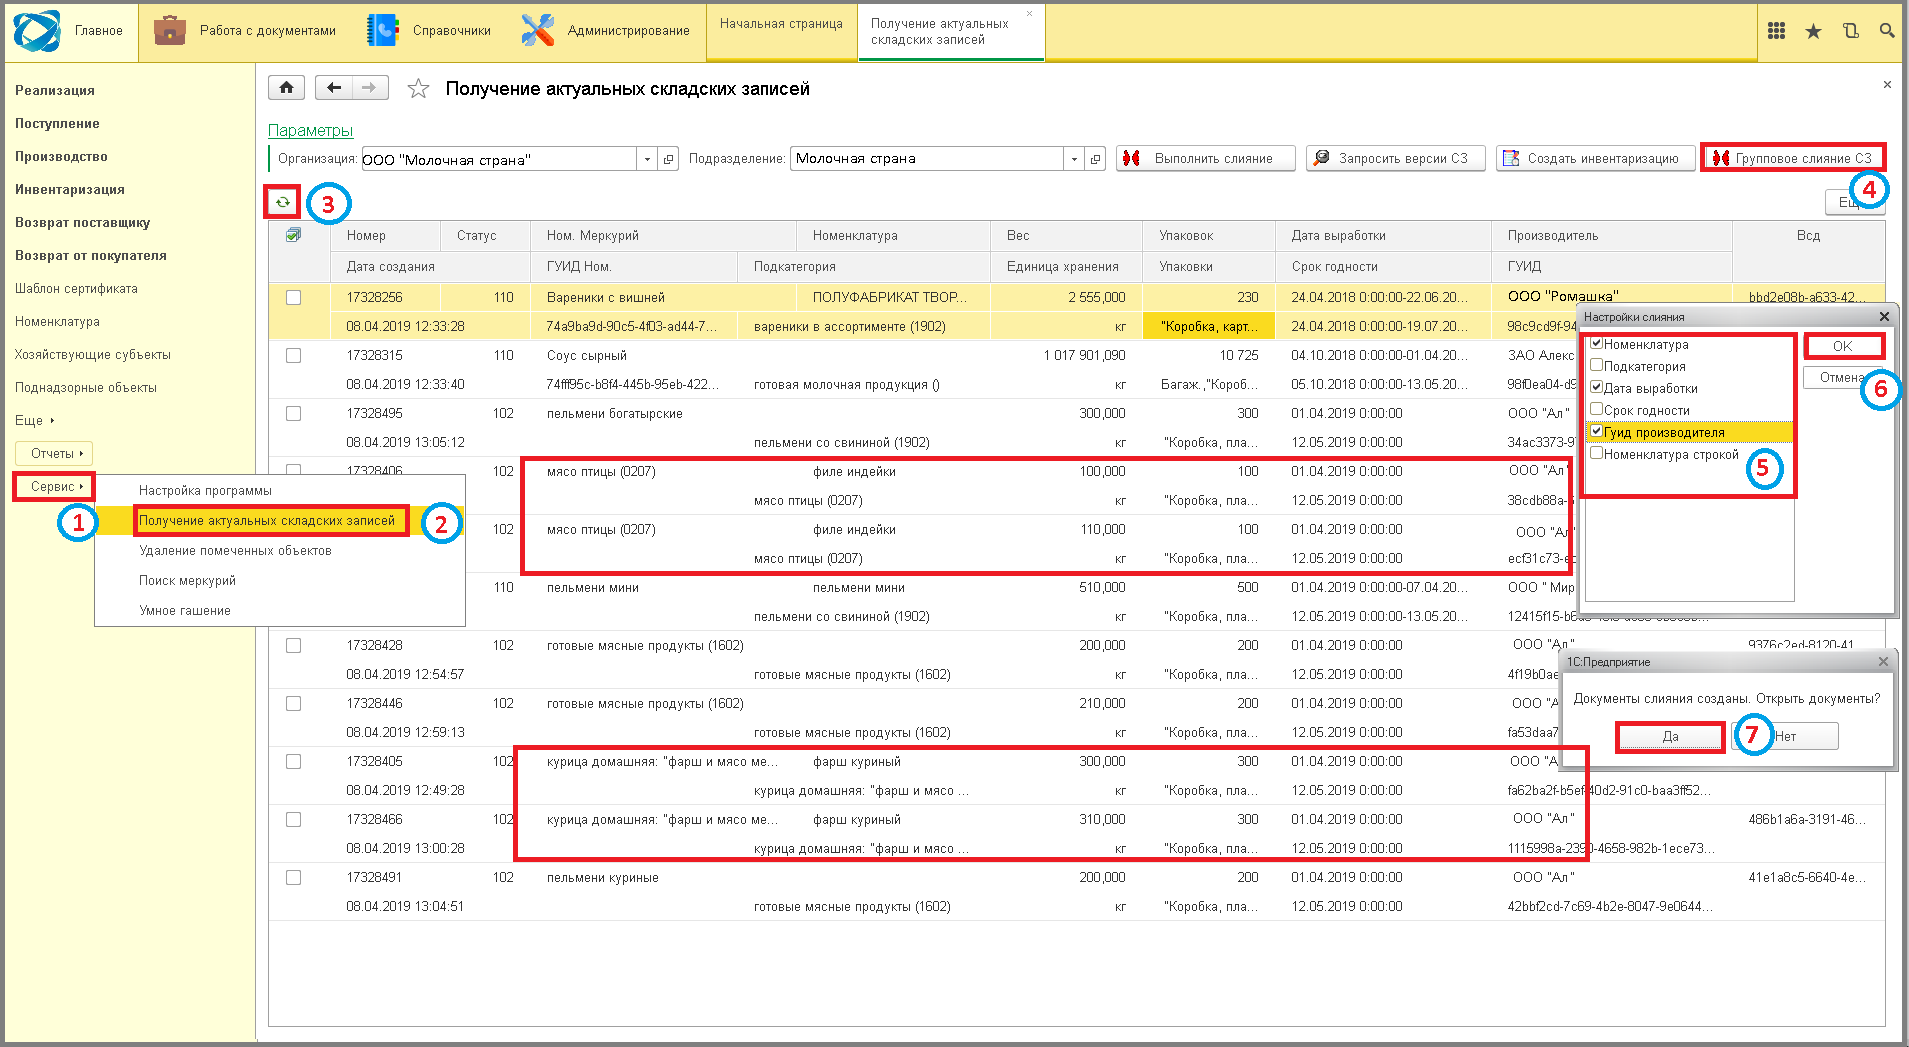Uncheck Номенклатура in merge settings

(x=1597, y=343)
